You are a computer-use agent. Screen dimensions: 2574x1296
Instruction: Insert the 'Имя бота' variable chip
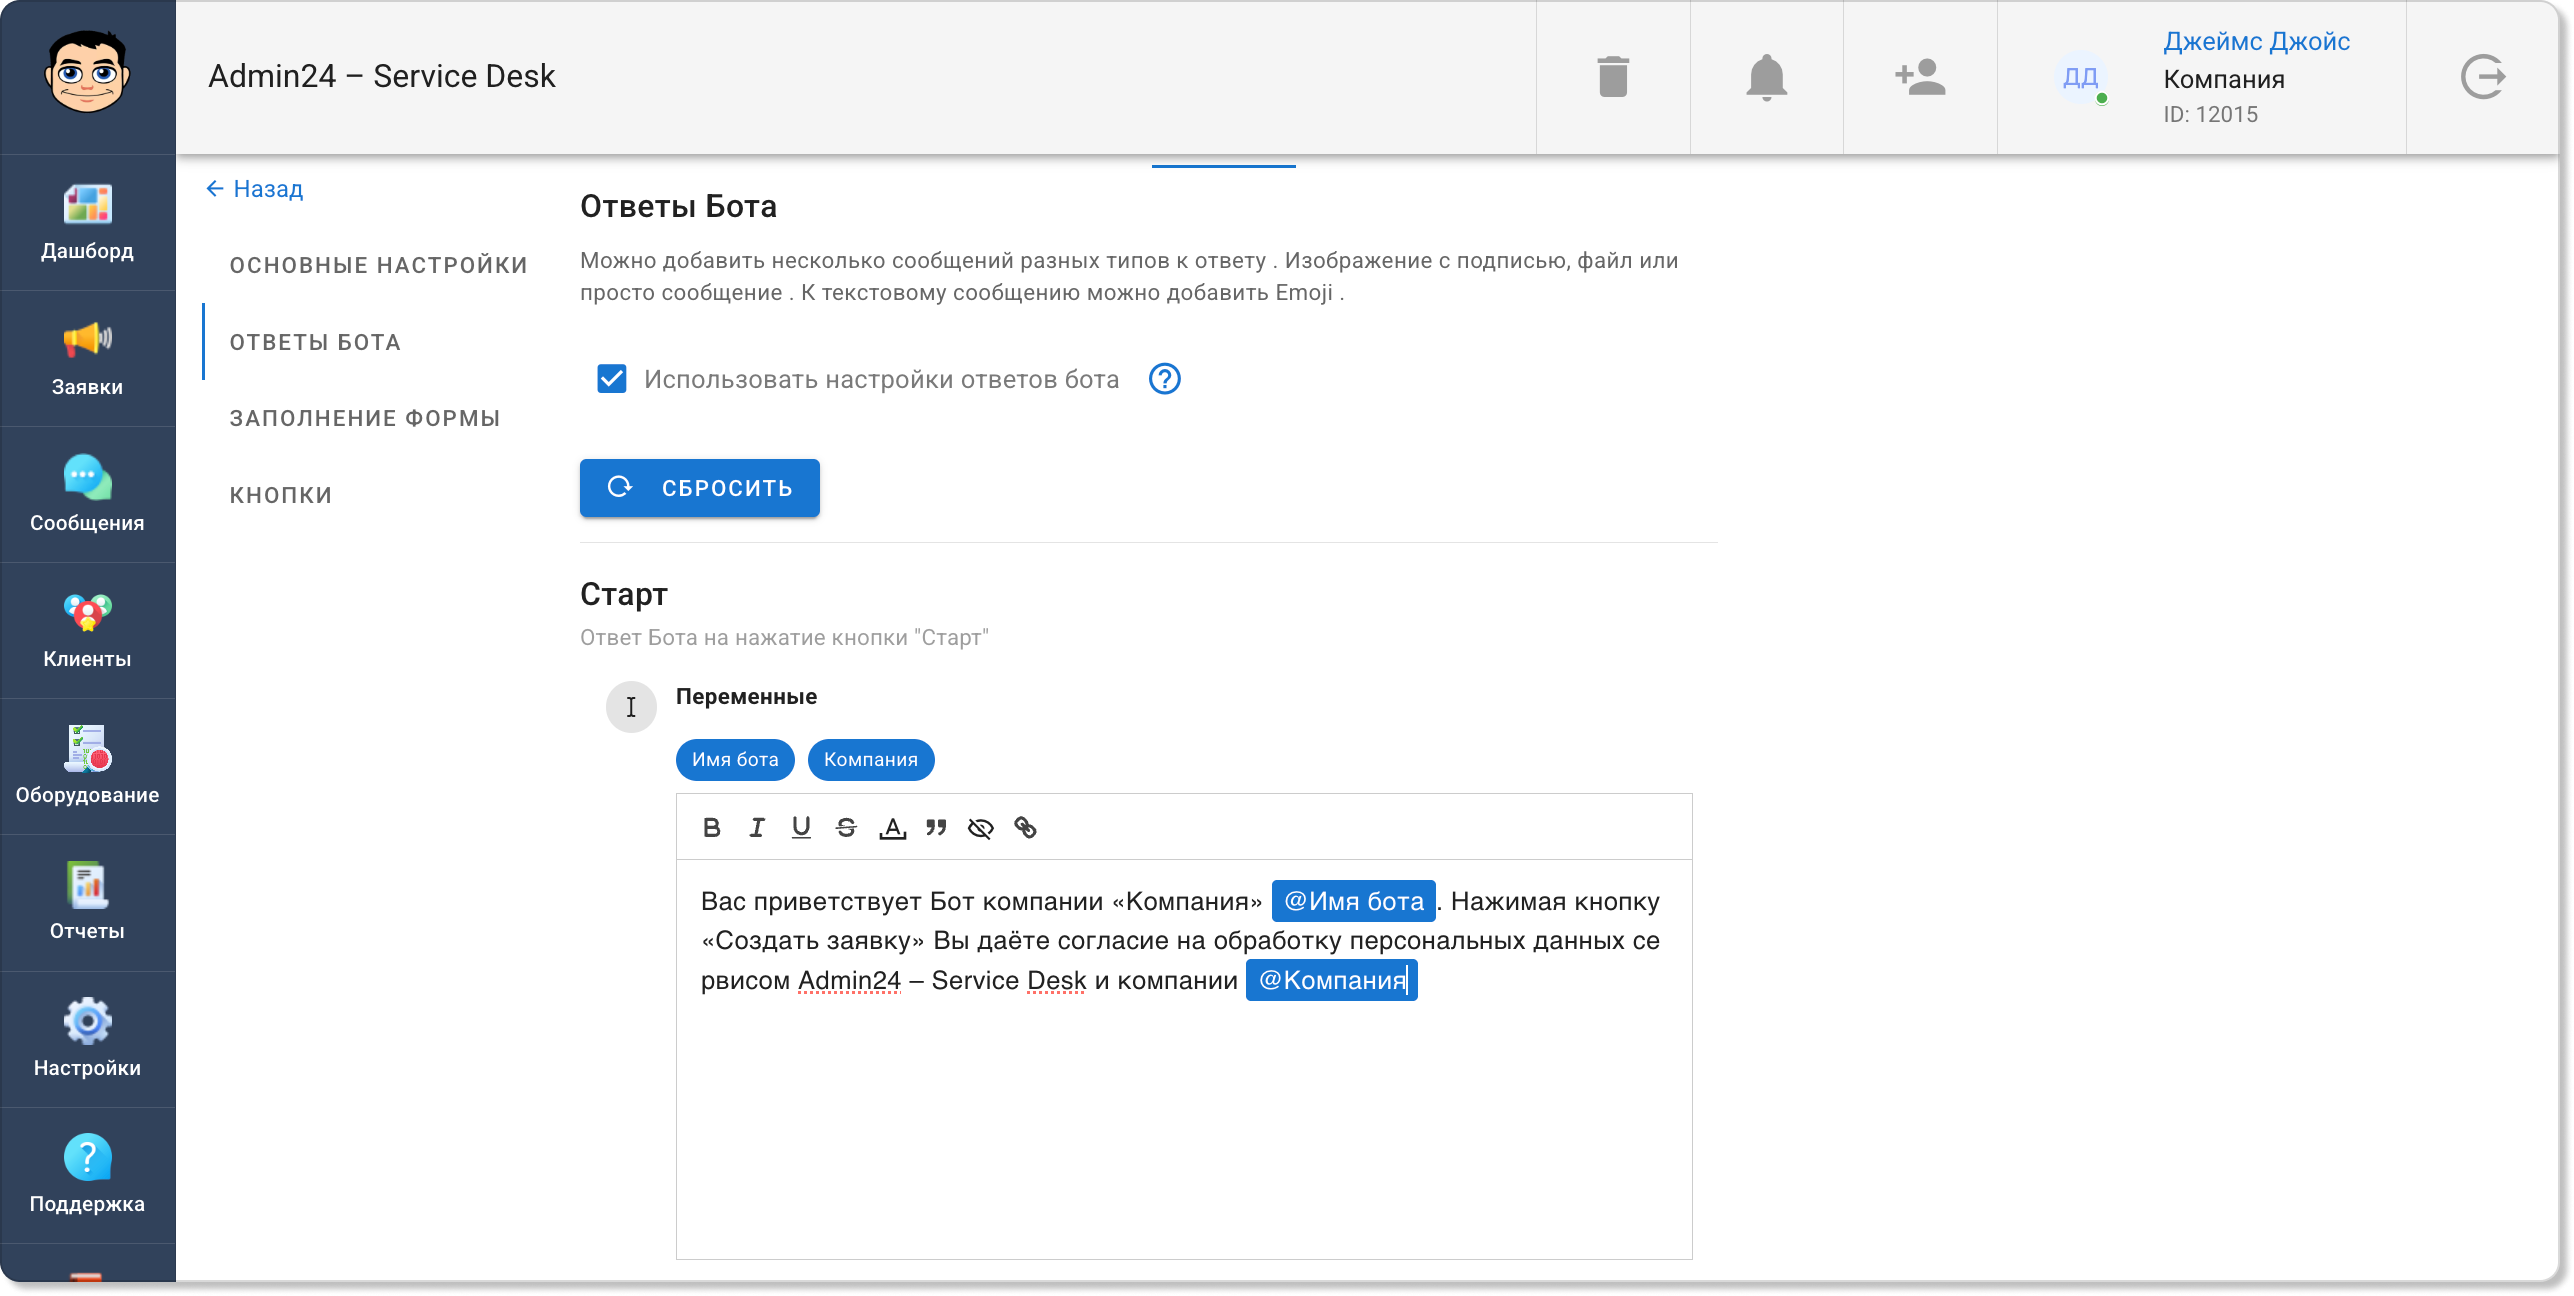click(x=735, y=759)
